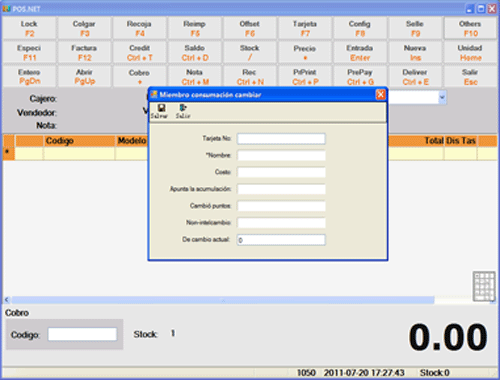Focus the Cambió puntos field
This screenshot has width=500, height=380.
[x=281, y=206]
